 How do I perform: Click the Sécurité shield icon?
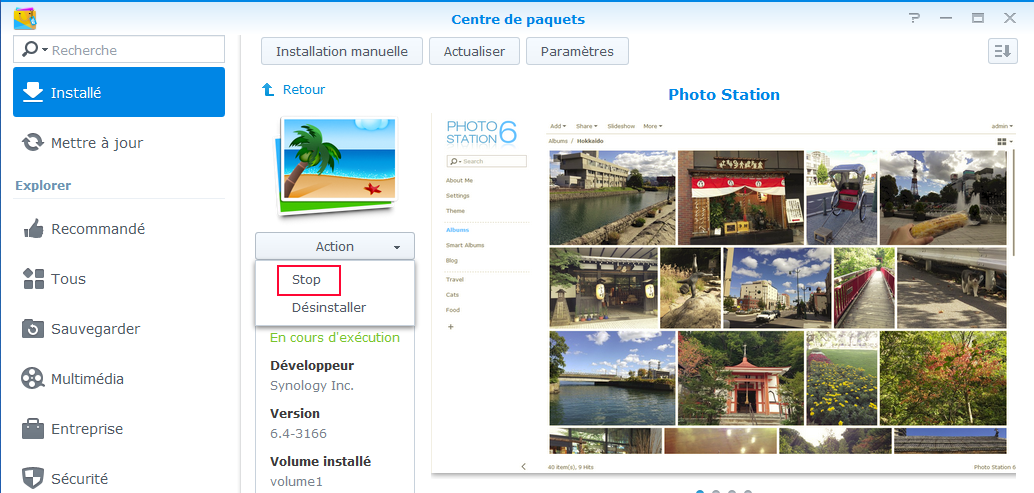[33, 479]
